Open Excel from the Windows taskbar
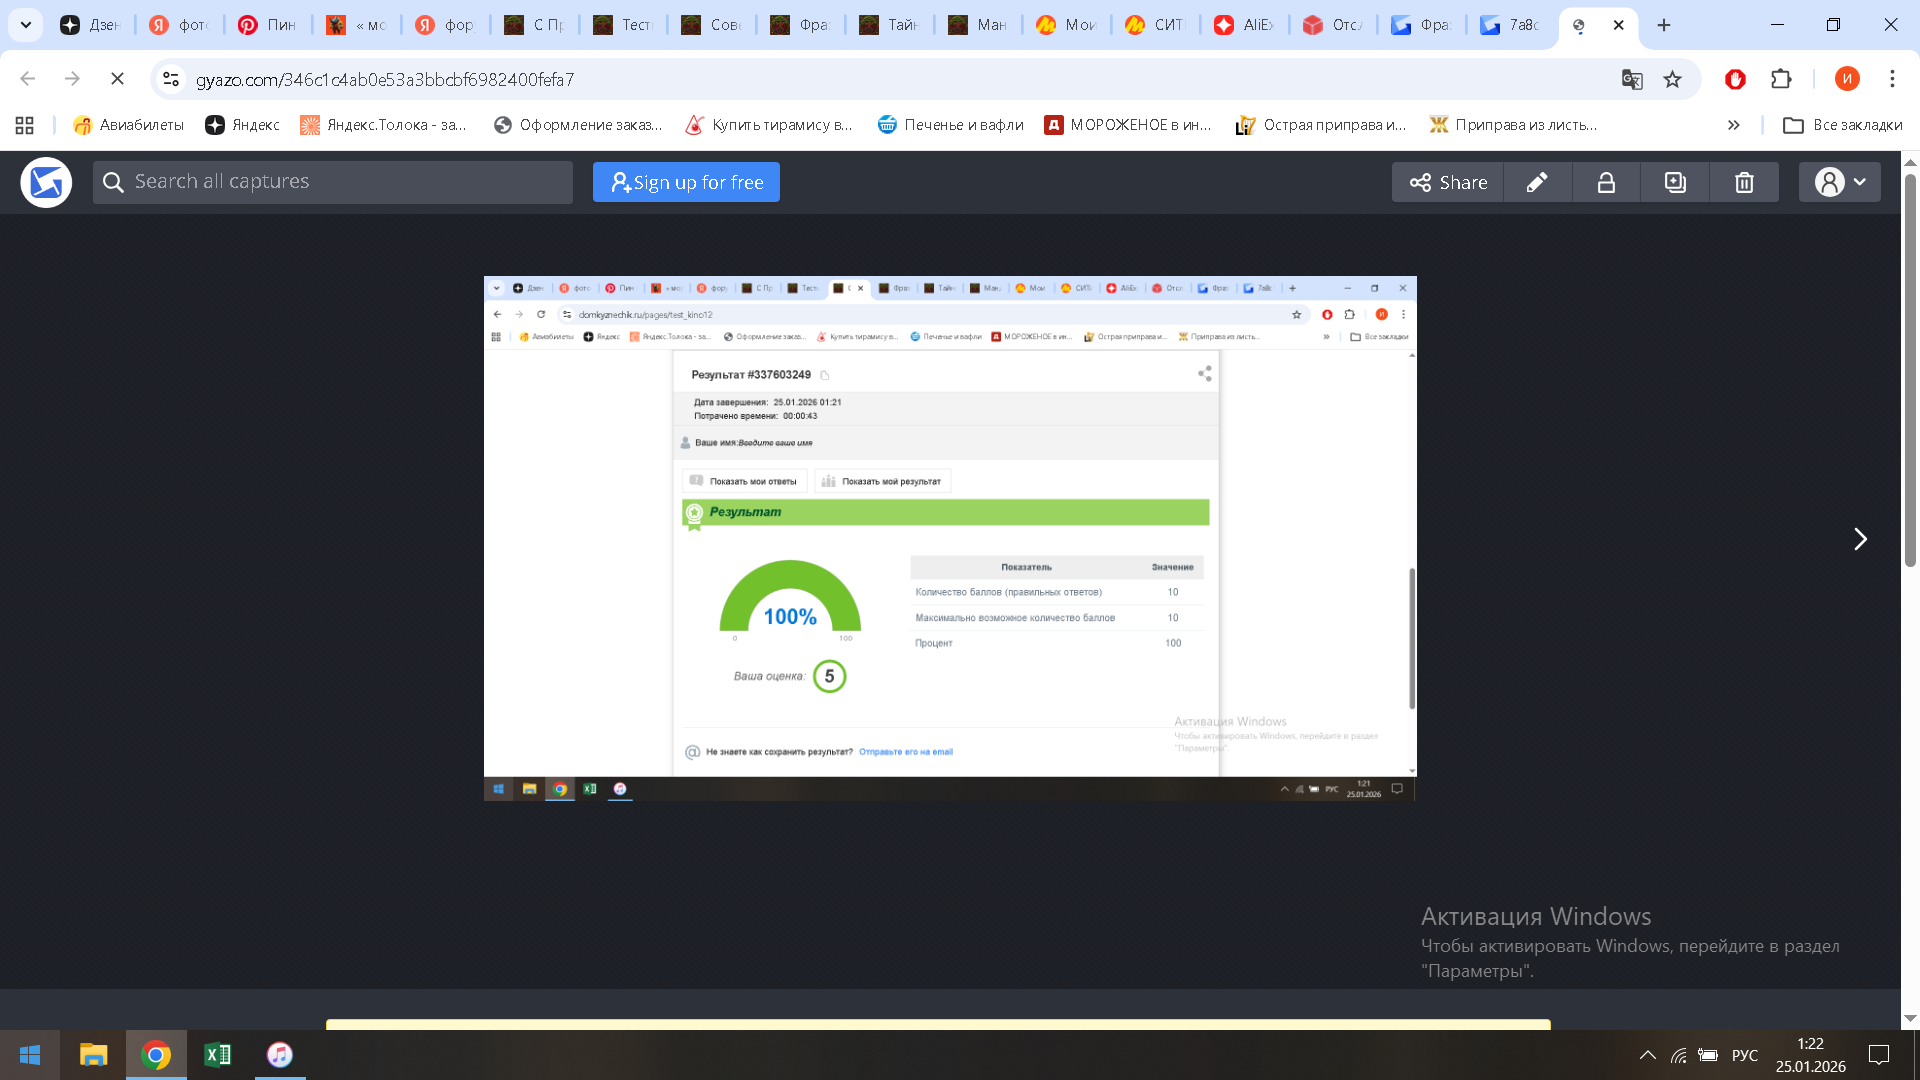Screen dimensions: 1920x1080 [218, 1055]
